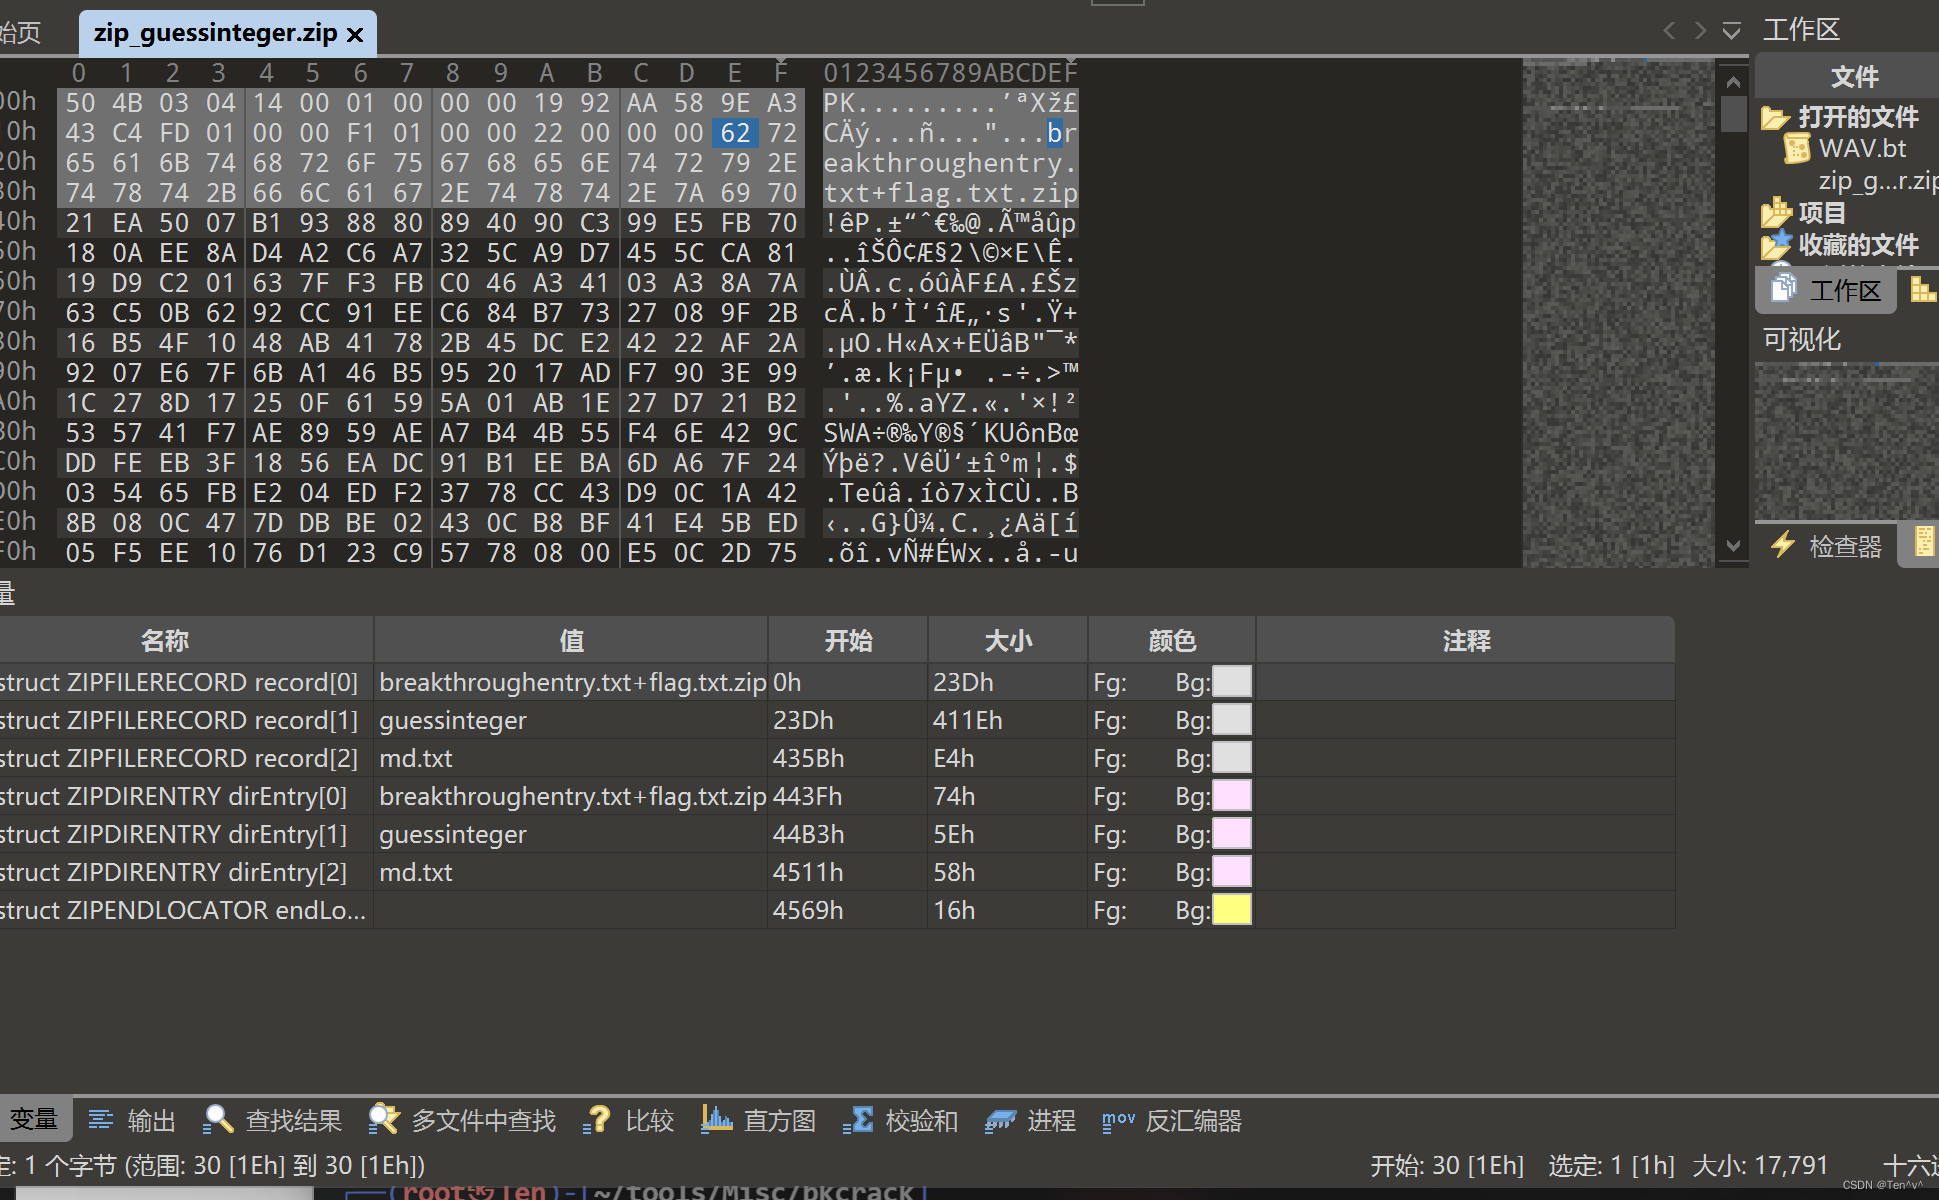This screenshot has width=1939, height=1200.
Task: Click the Compare question mark icon
Action: (598, 1120)
